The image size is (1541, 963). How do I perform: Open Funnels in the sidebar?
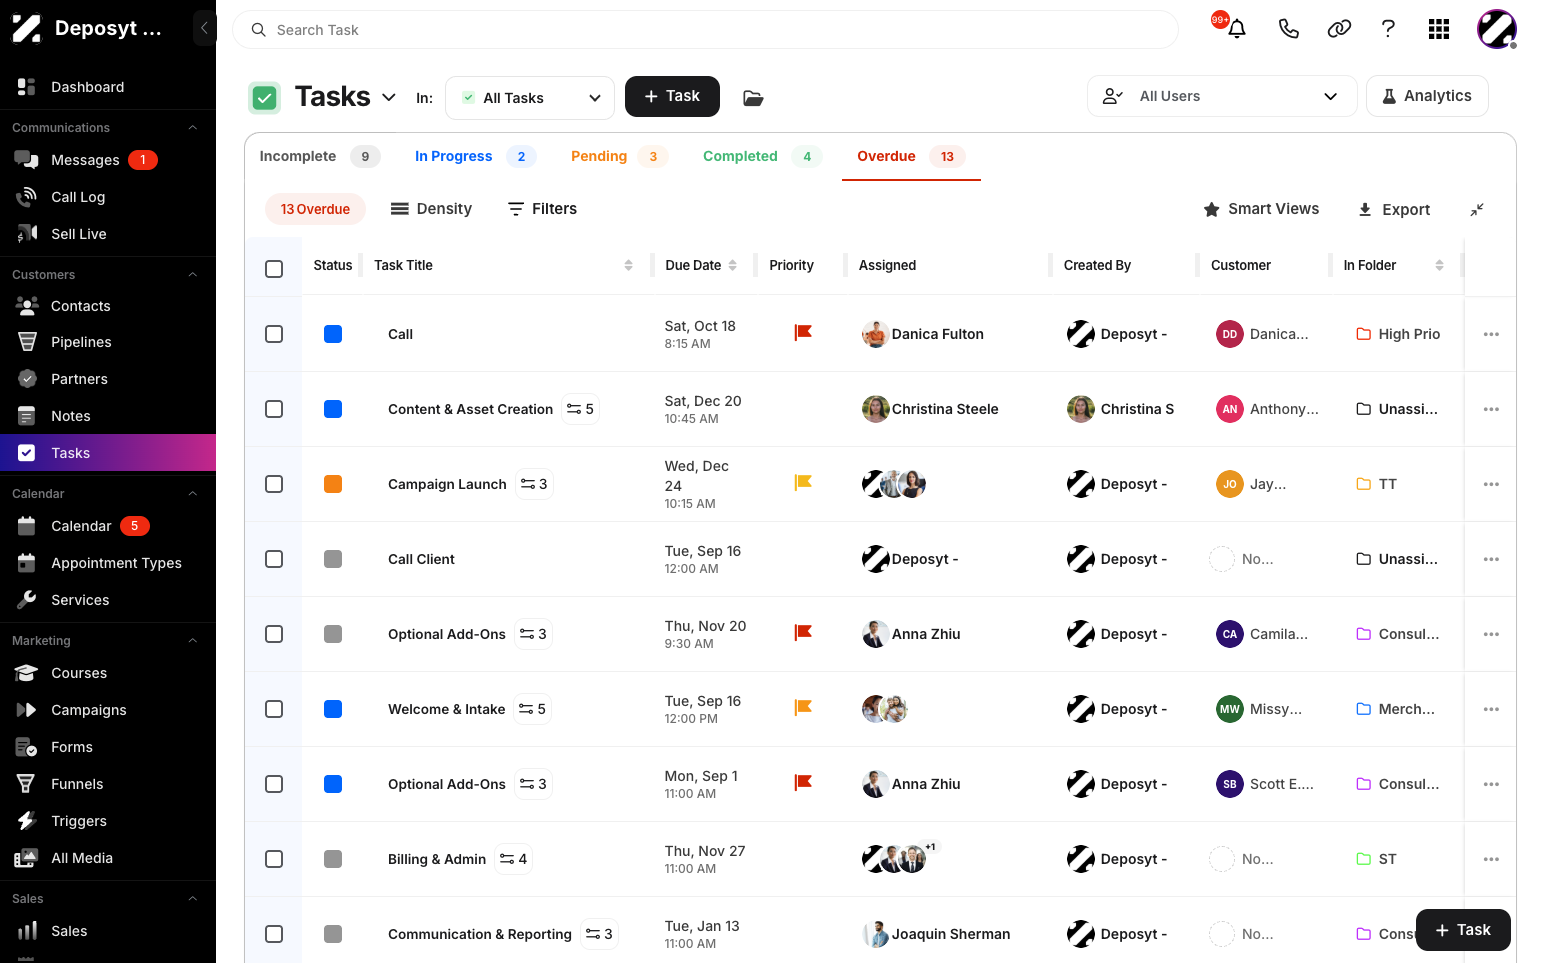[77, 784]
